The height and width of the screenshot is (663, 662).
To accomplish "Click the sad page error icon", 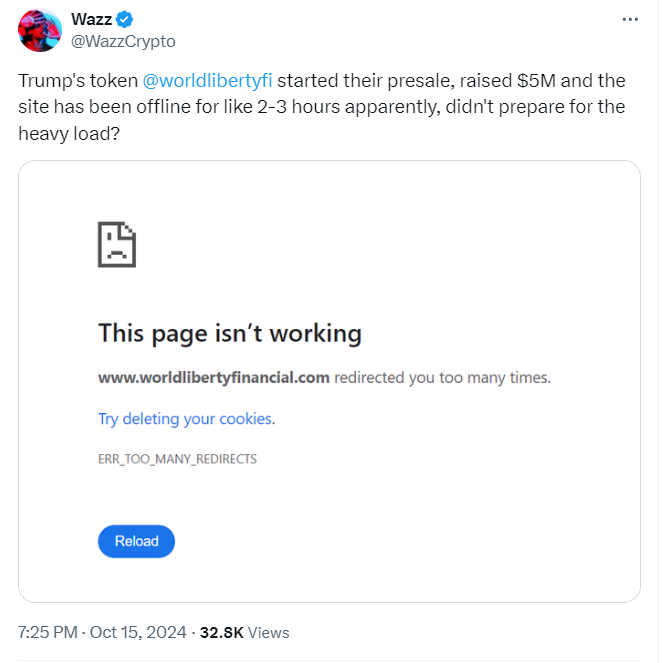I will point(116,245).
